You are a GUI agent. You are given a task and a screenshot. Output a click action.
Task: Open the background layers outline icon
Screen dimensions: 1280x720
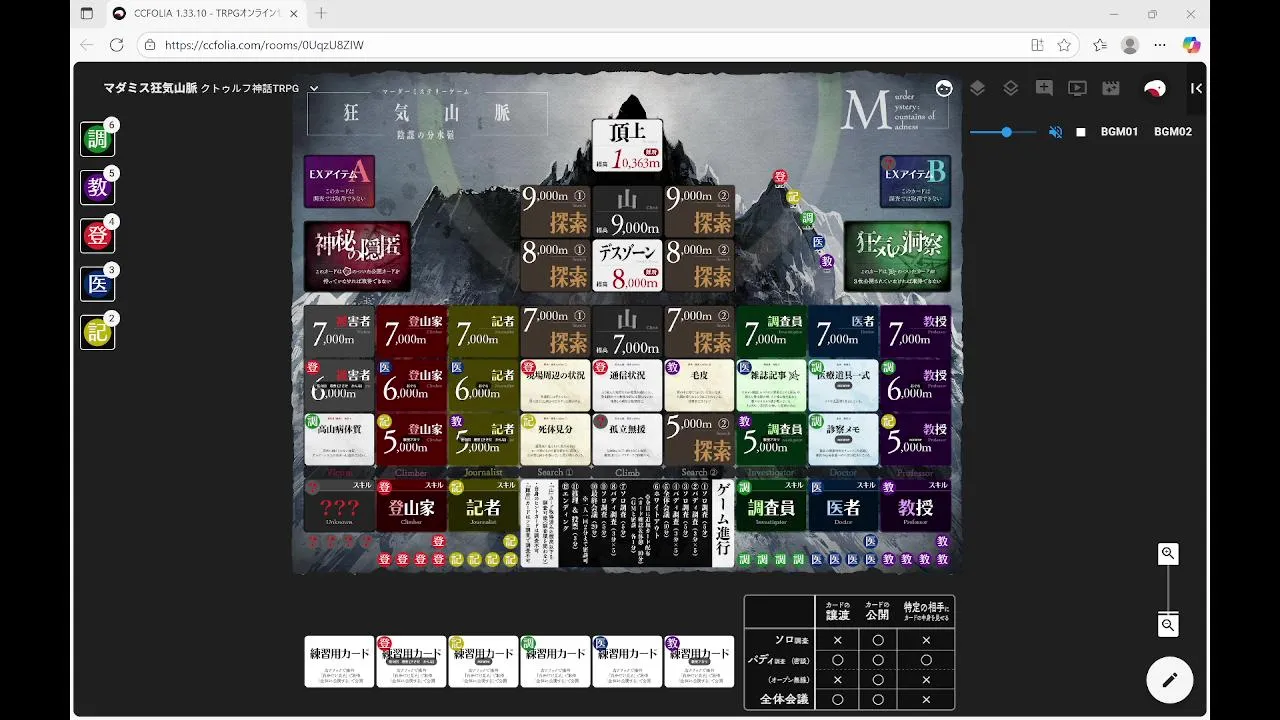(x=1011, y=88)
